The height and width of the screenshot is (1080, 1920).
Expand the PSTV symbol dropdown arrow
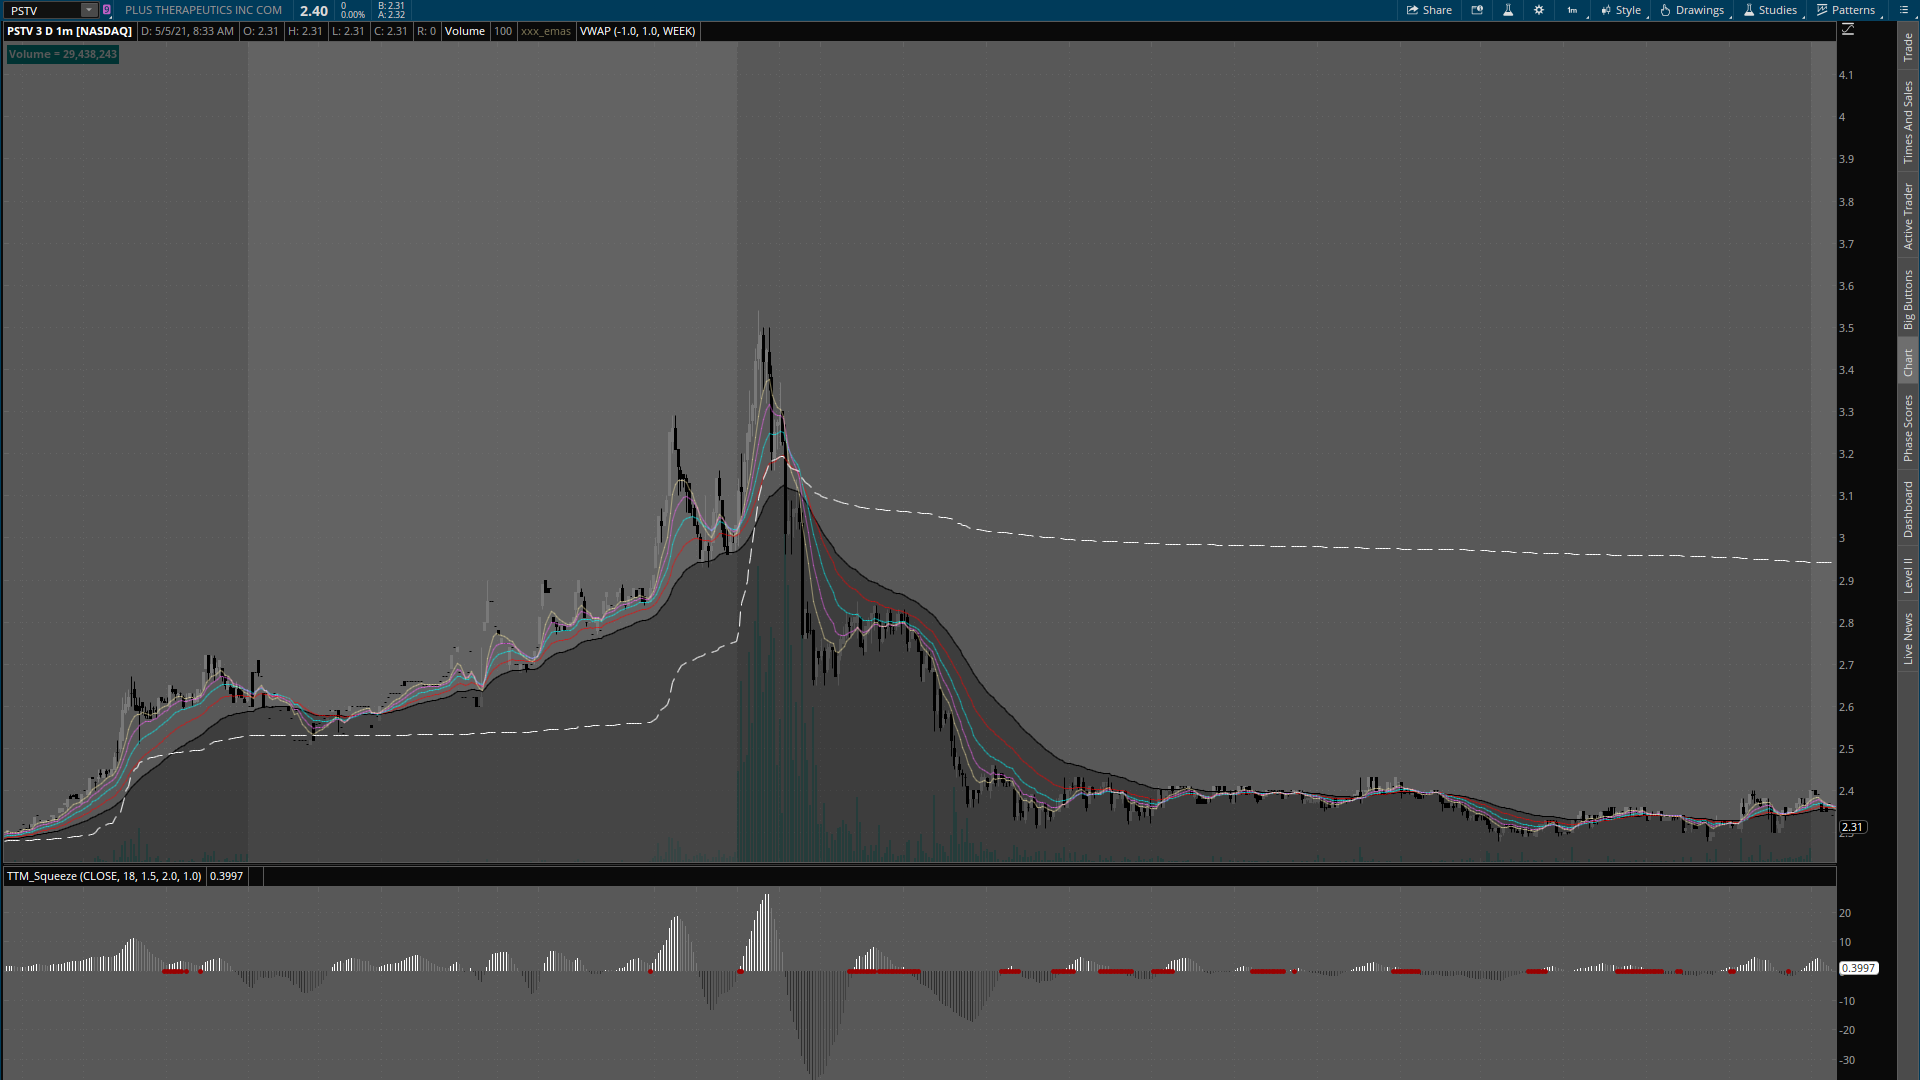tap(88, 10)
